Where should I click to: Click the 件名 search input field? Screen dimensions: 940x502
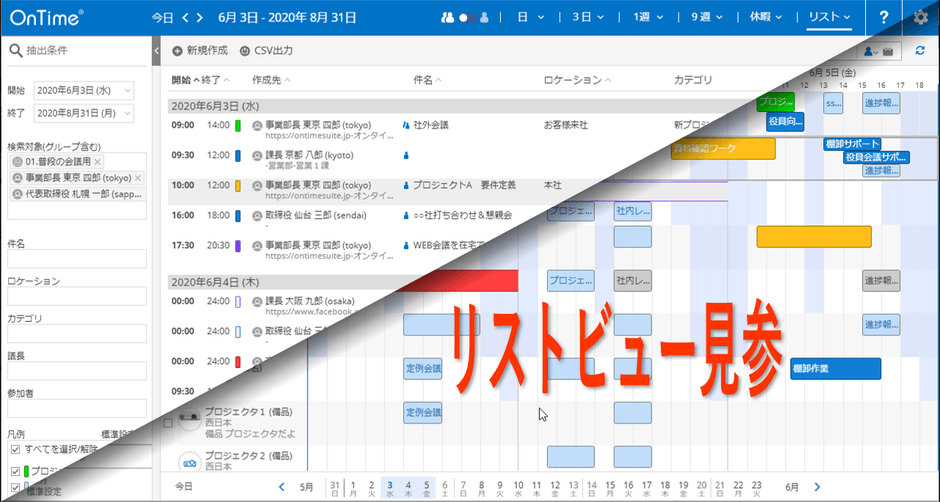pyautogui.click(x=76, y=260)
